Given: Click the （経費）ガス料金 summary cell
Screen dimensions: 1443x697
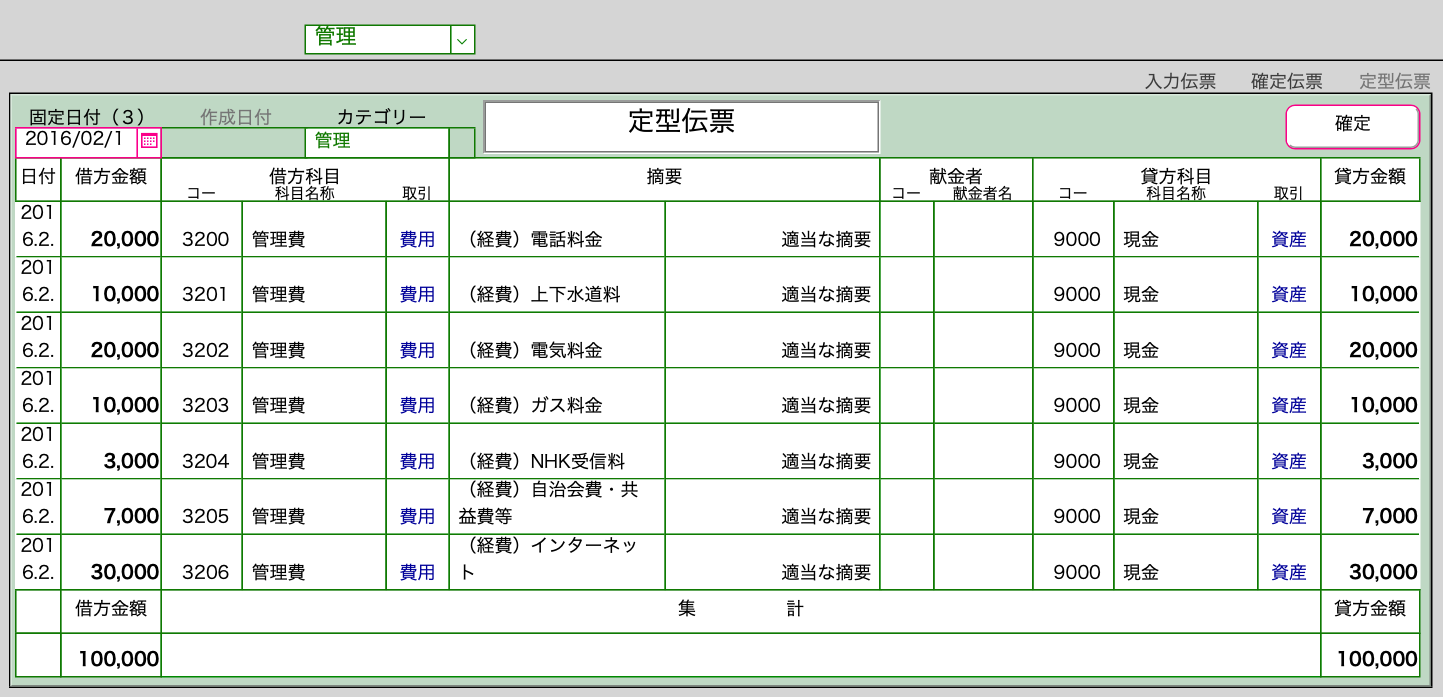Looking at the screenshot, I should pos(556,406).
